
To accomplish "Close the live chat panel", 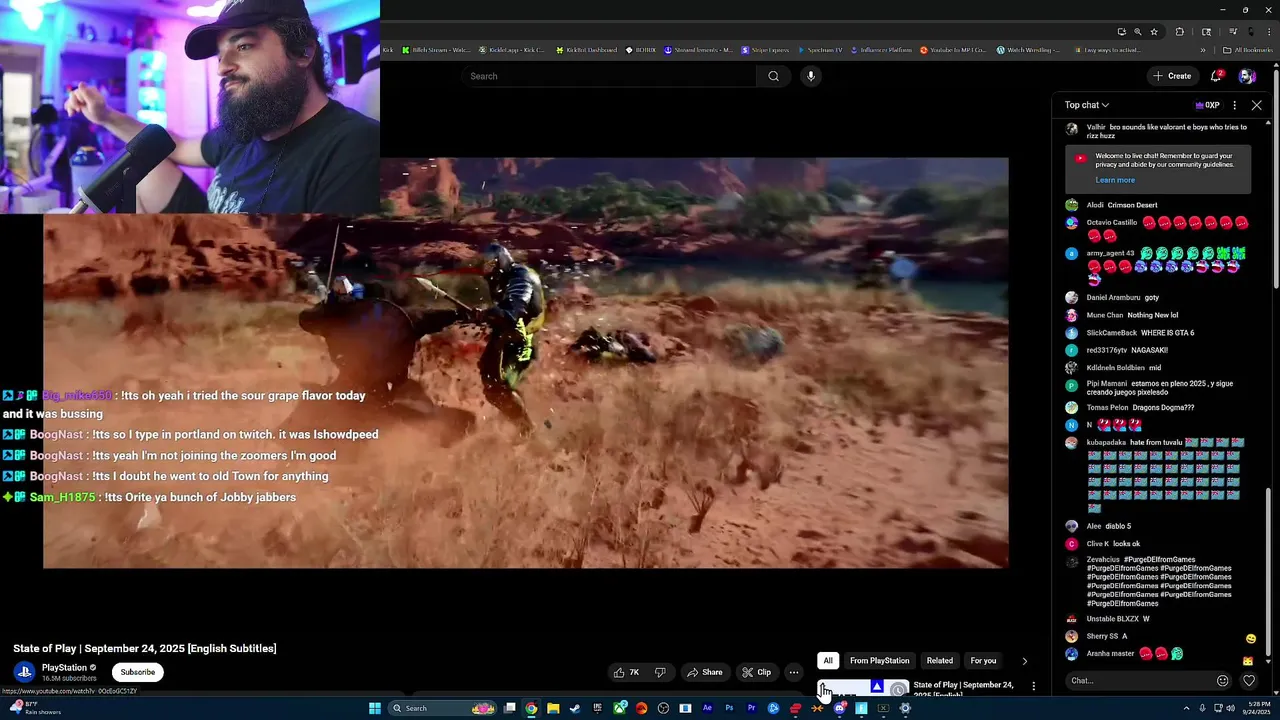I will (x=1257, y=105).
